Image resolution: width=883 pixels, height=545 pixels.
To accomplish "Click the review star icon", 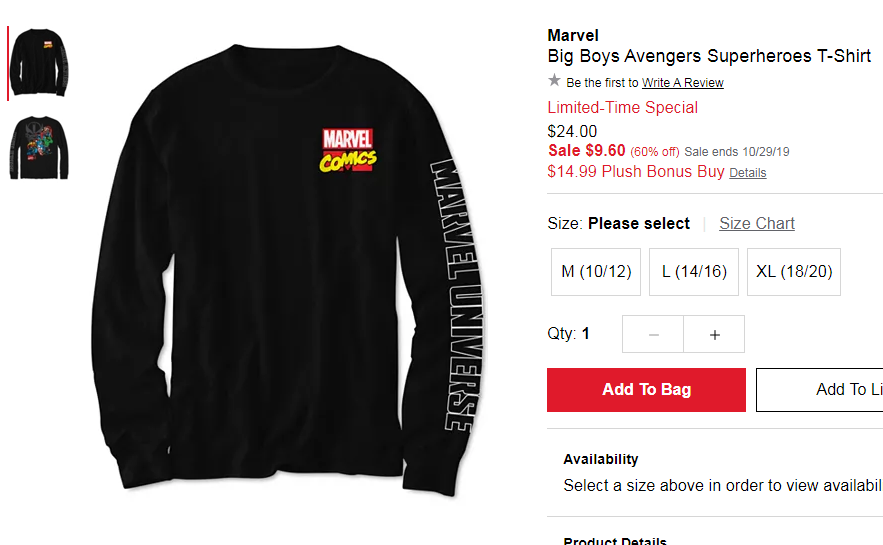I will [554, 81].
